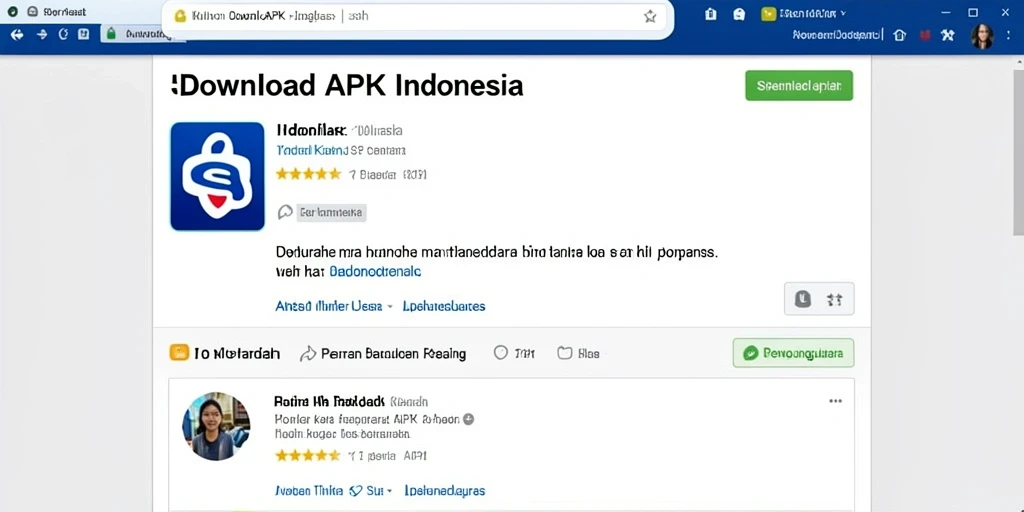Click the yellow icon before 'To Mtelardah'

pos(179,353)
